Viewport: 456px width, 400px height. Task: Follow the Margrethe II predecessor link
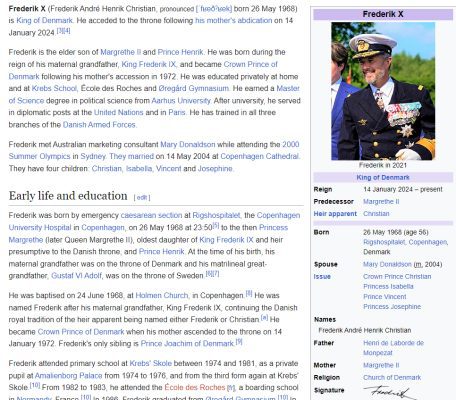[381, 202]
